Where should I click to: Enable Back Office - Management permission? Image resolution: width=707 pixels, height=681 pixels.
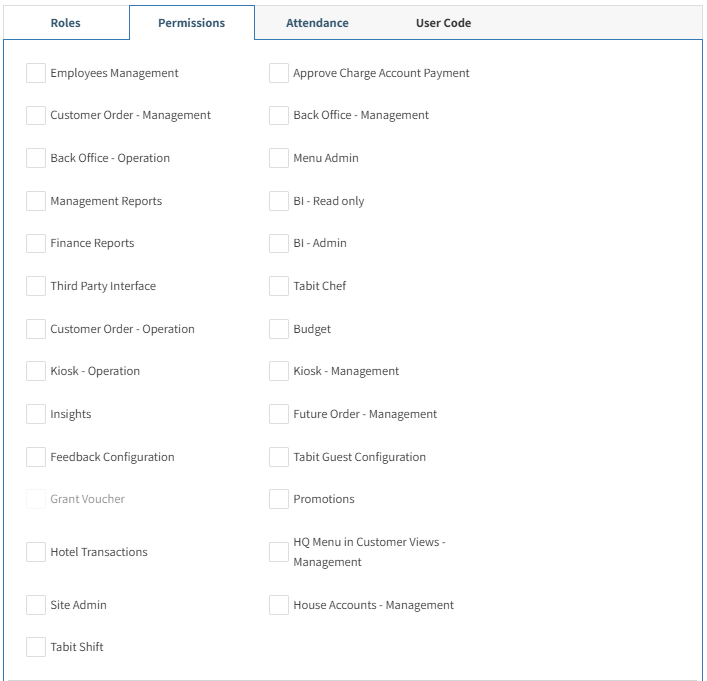279,115
